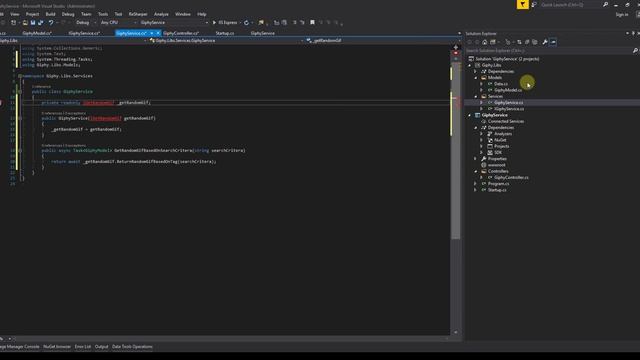Switch to the IGiphyService.cs tab
The width and height of the screenshot is (640, 360).
coord(84,33)
